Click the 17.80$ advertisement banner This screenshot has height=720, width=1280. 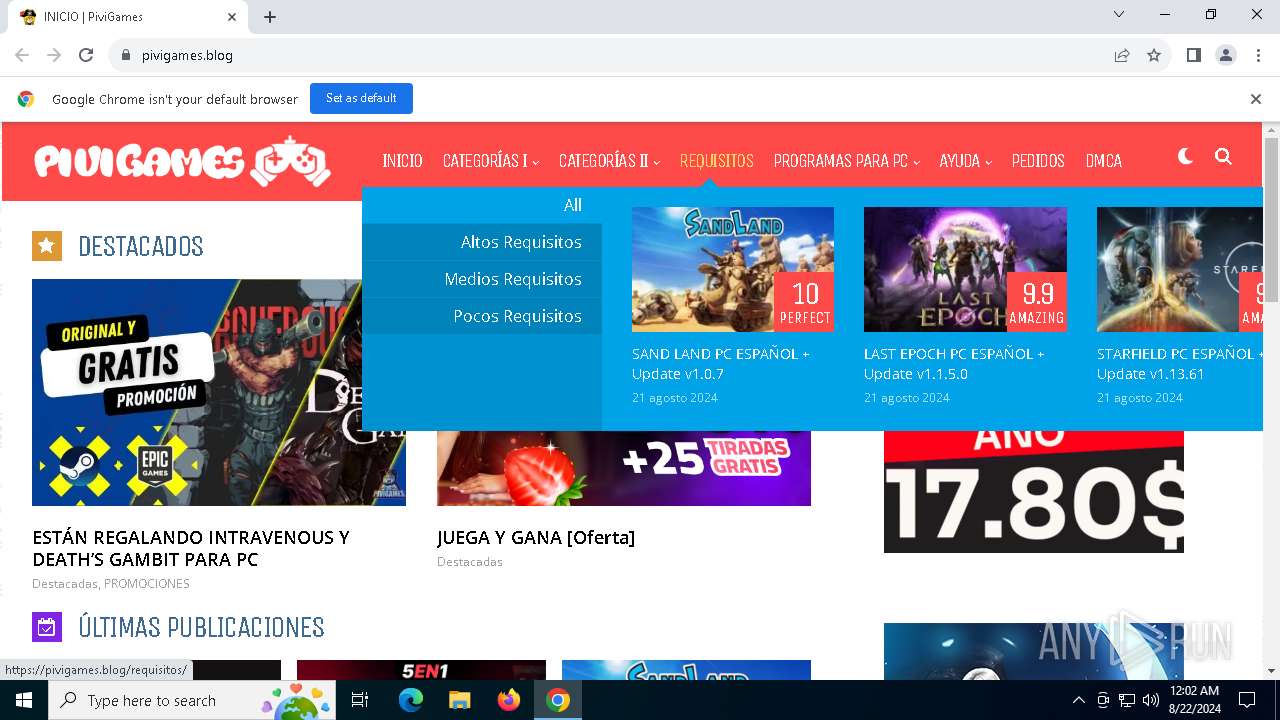(1034, 491)
